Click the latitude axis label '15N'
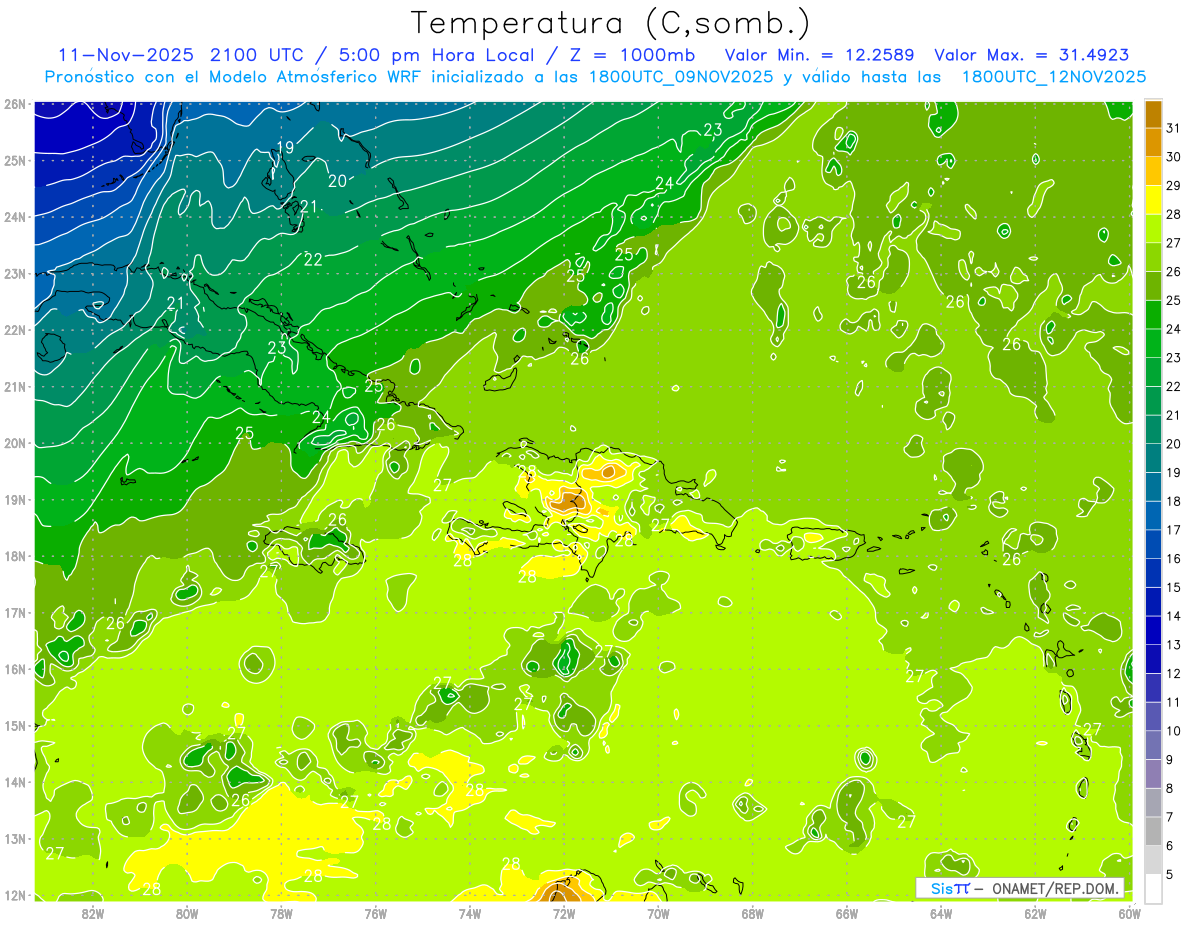The height and width of the screenshot is (927, 1200). 14,725
